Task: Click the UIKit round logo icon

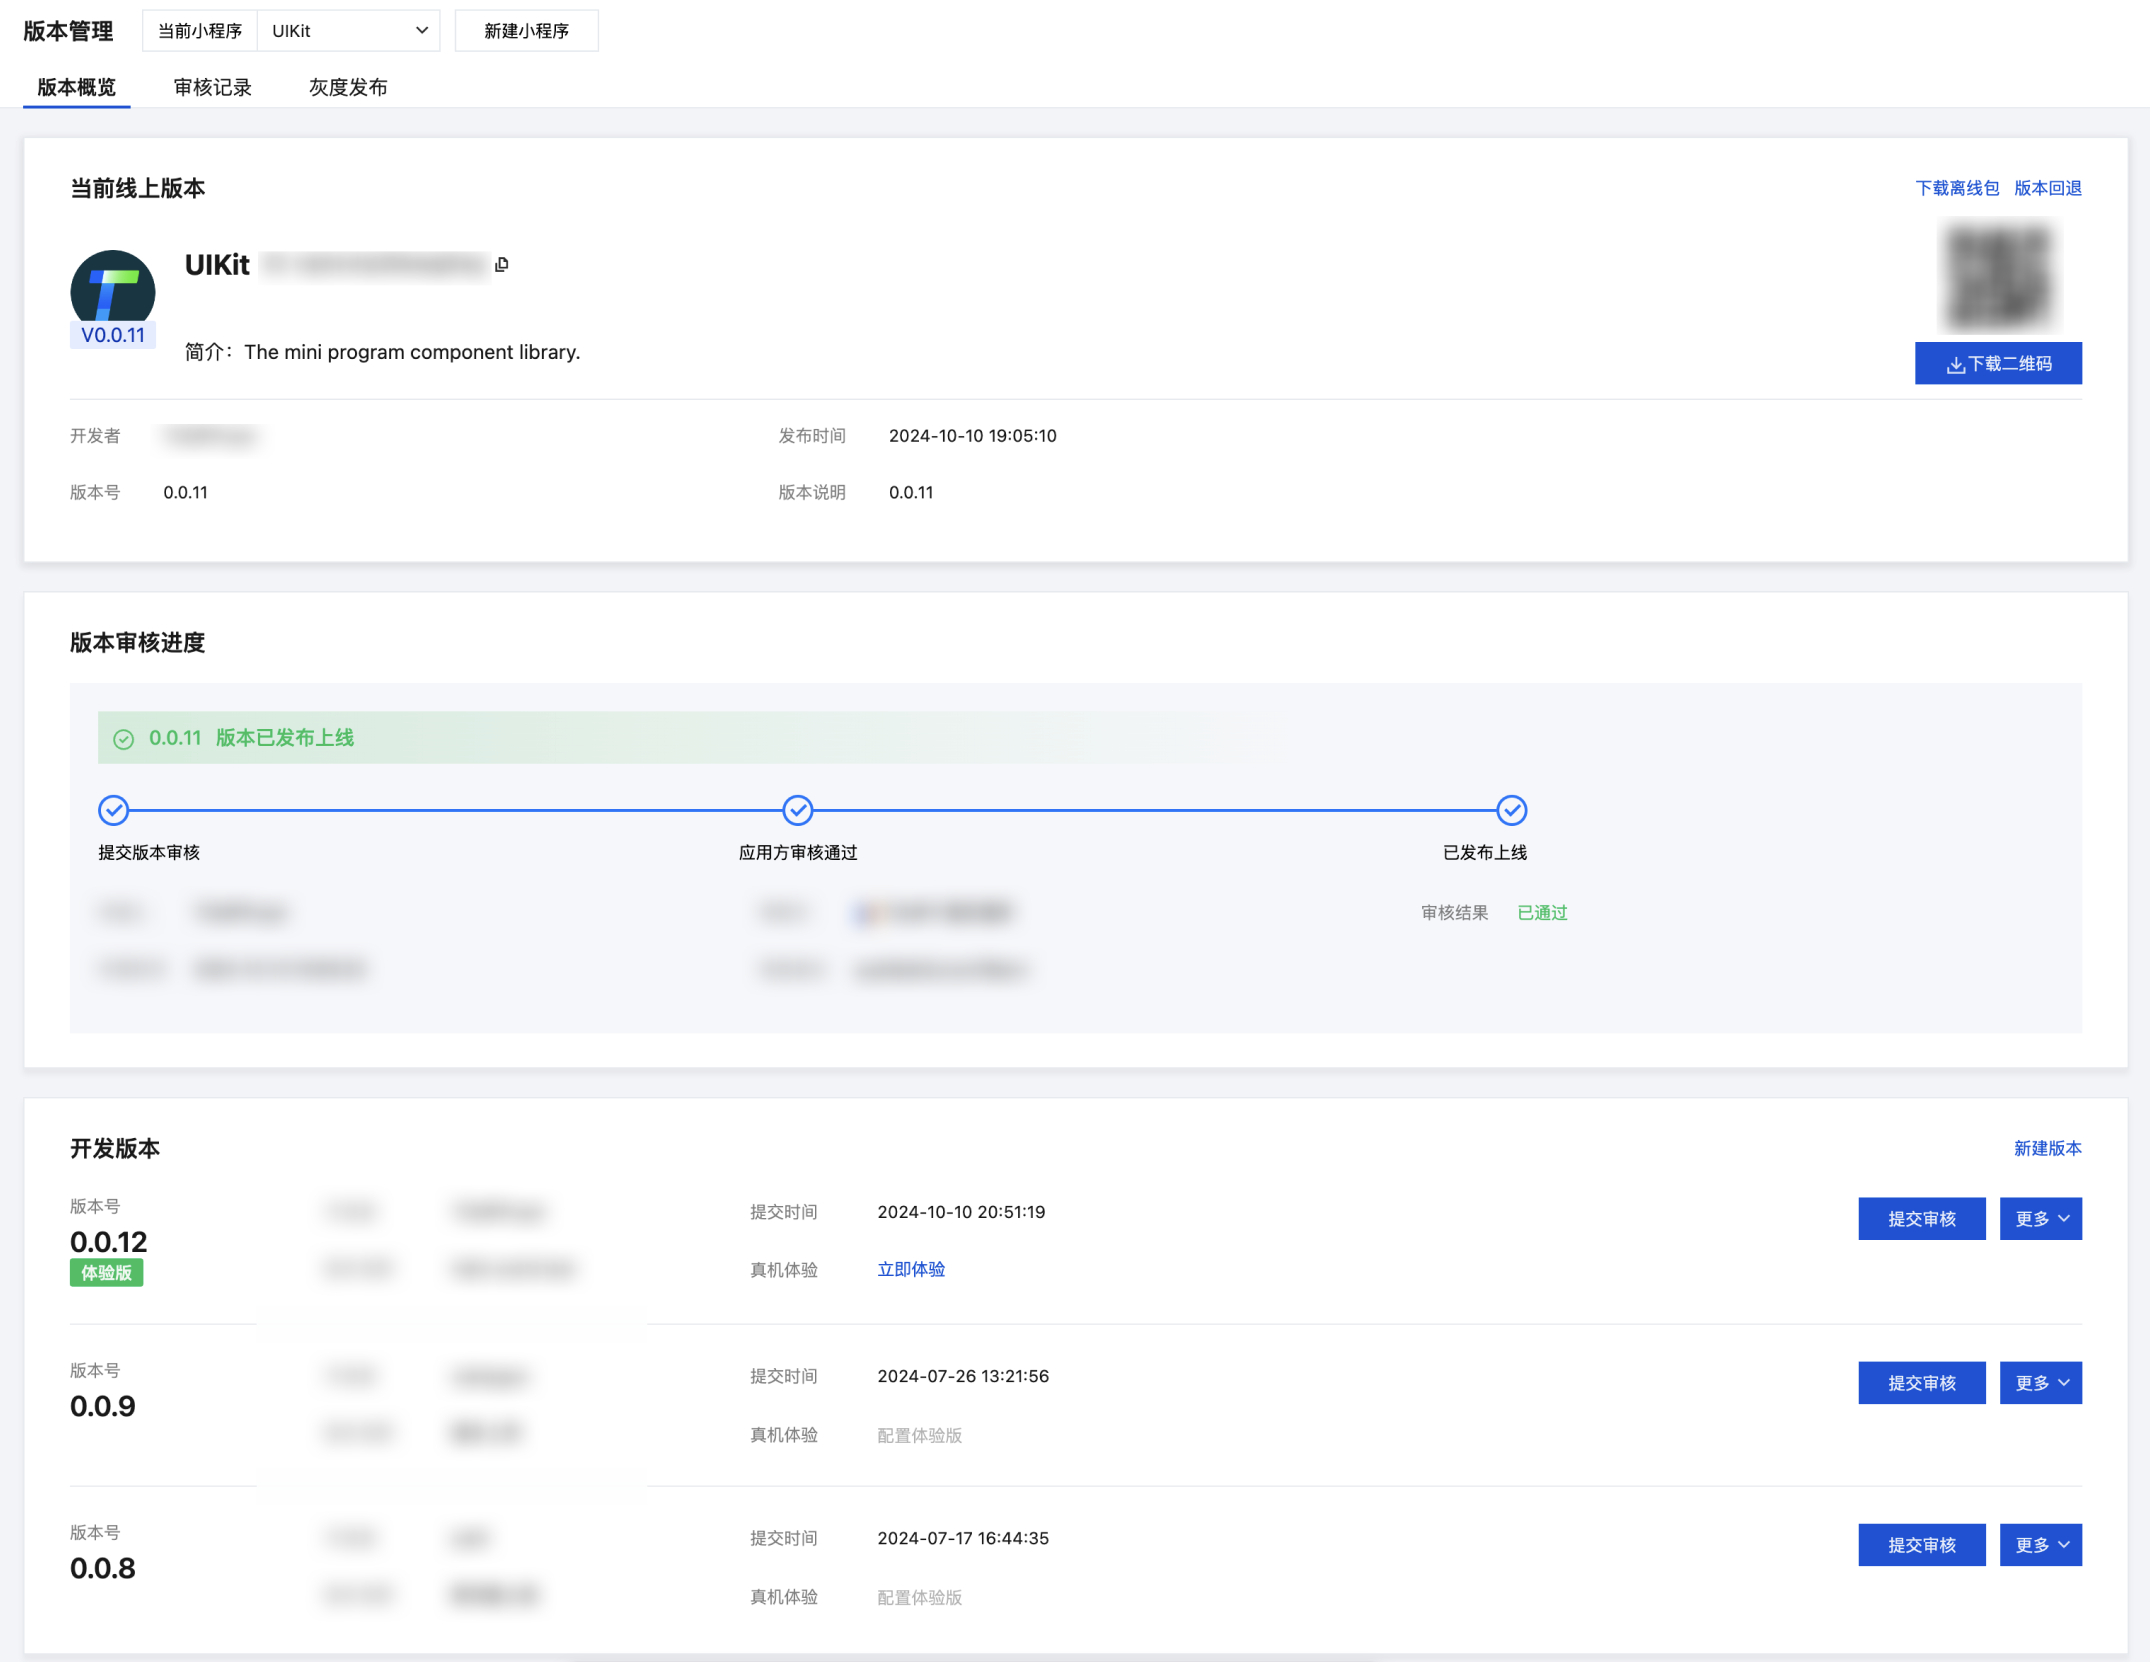Action: [113, 290]
